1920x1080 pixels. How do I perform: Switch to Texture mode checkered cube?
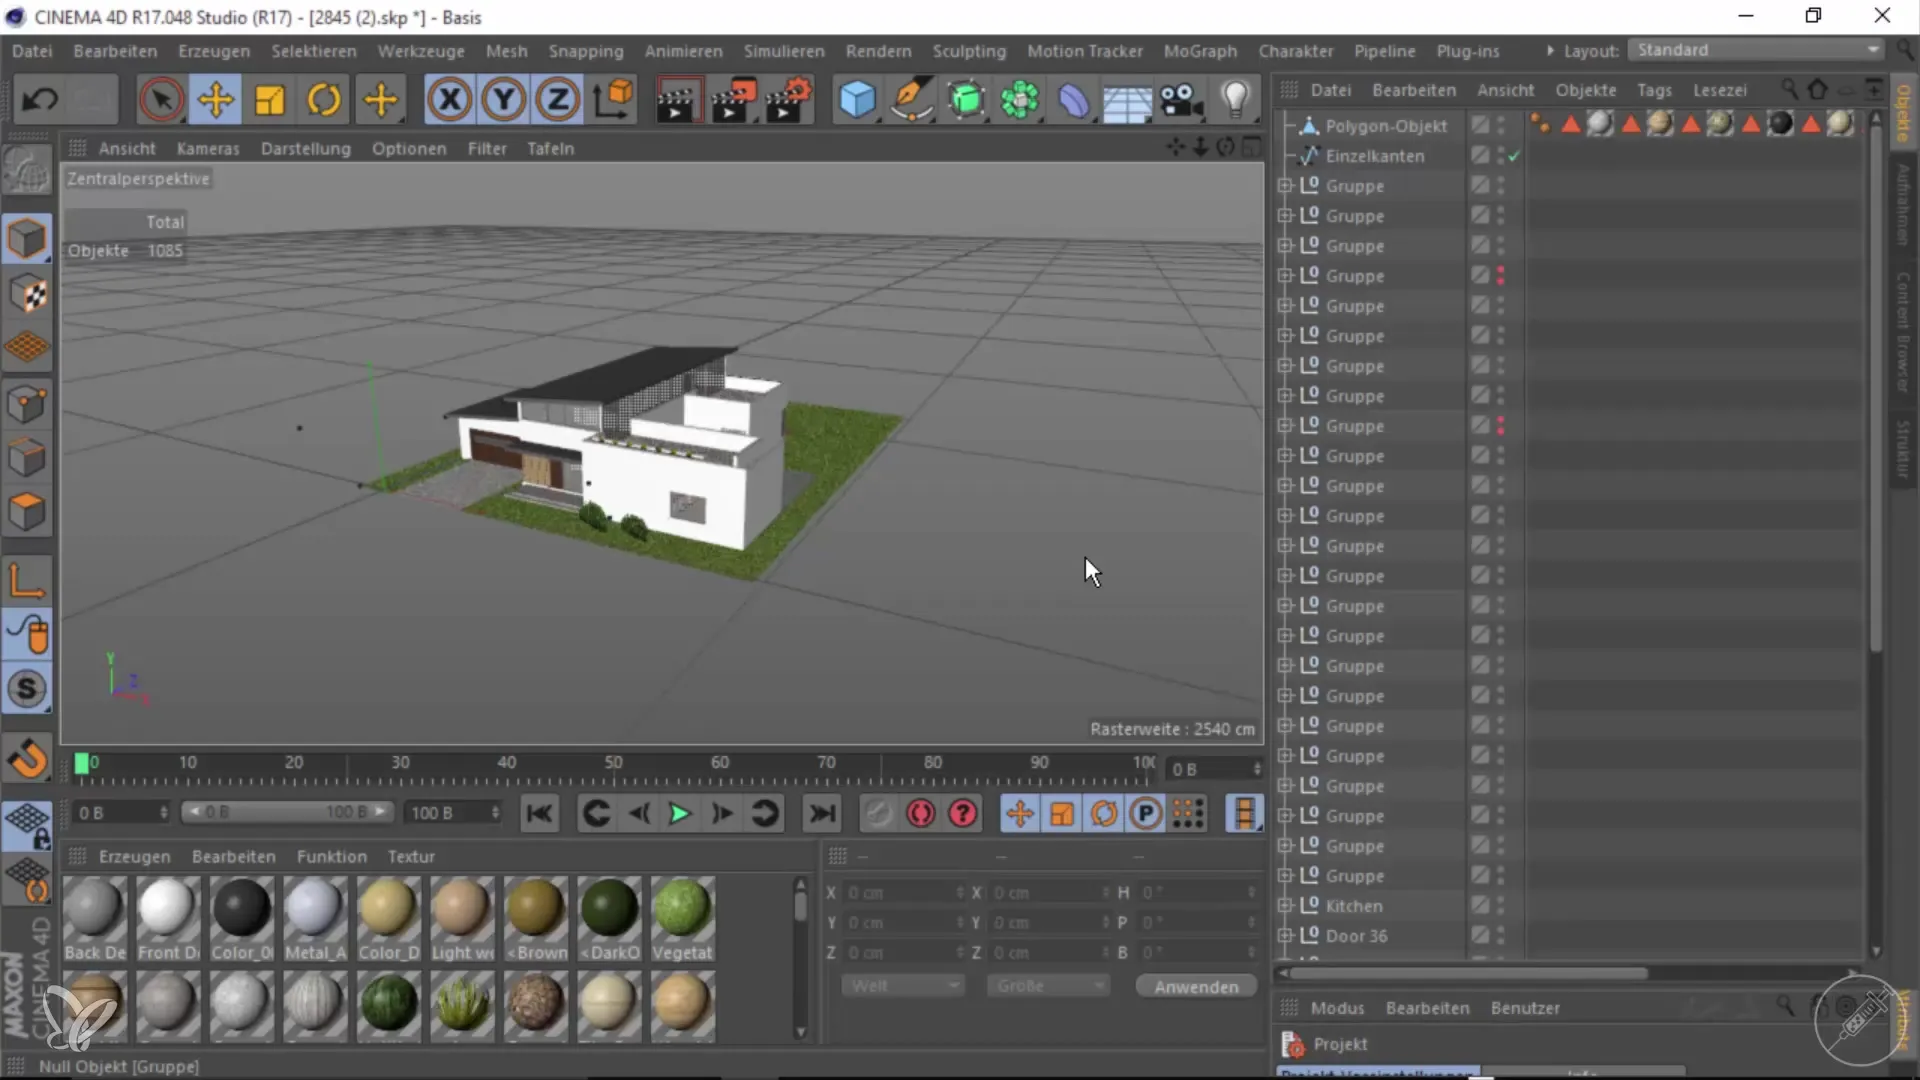tap(27, 293)
